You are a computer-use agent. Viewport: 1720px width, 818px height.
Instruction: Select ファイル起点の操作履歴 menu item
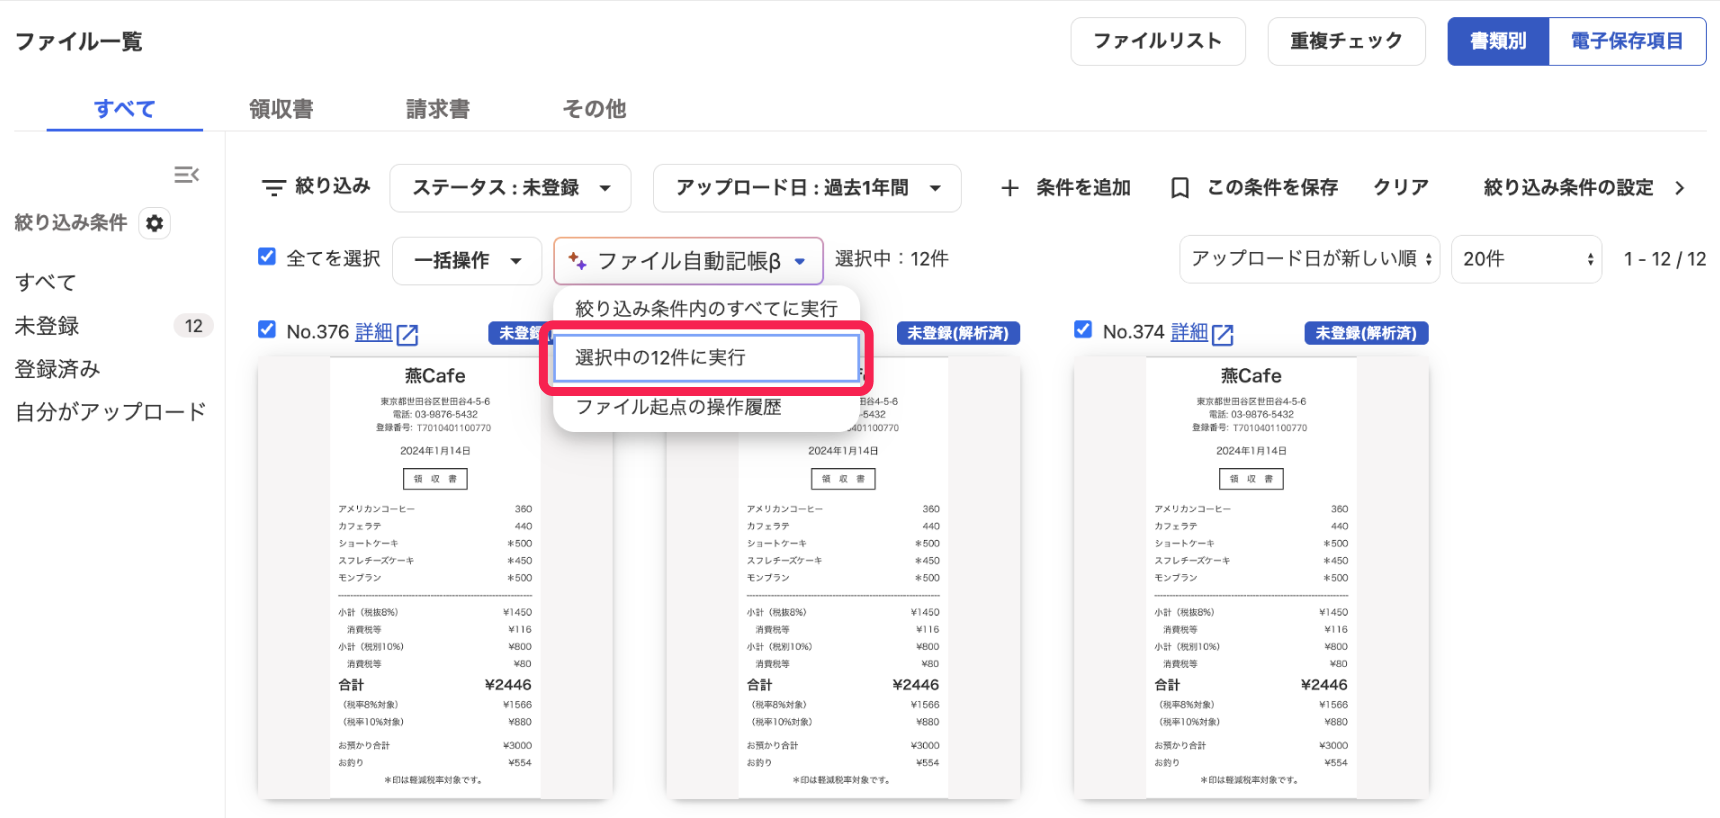click(706, 407)
